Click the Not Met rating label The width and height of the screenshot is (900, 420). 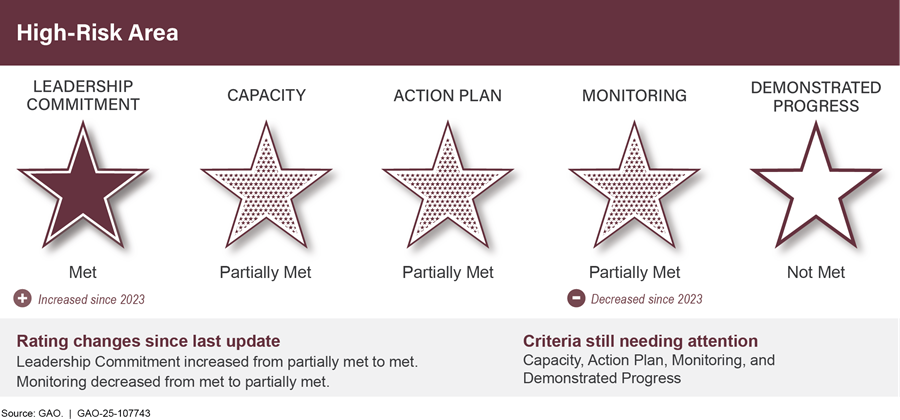click(816, 272)
